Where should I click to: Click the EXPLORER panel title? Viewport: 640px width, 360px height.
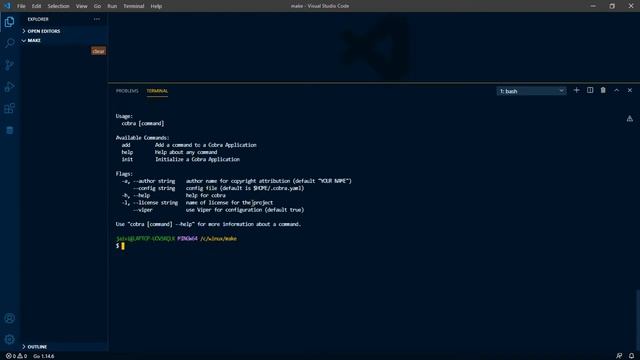tap(38, 19)
